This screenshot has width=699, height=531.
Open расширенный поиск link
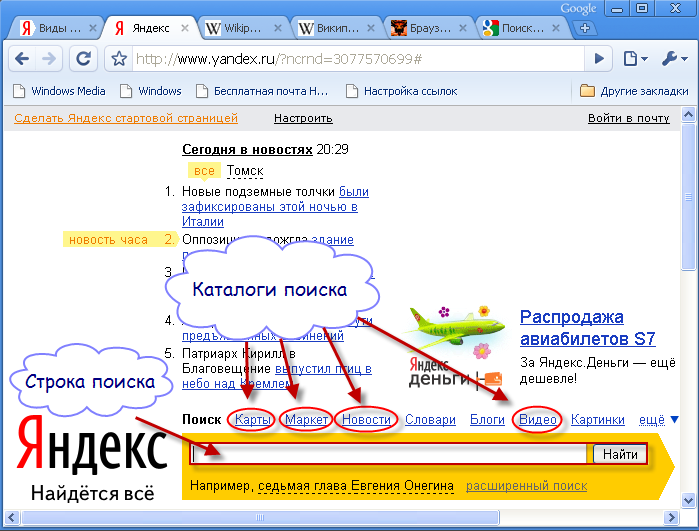[526, 486]
